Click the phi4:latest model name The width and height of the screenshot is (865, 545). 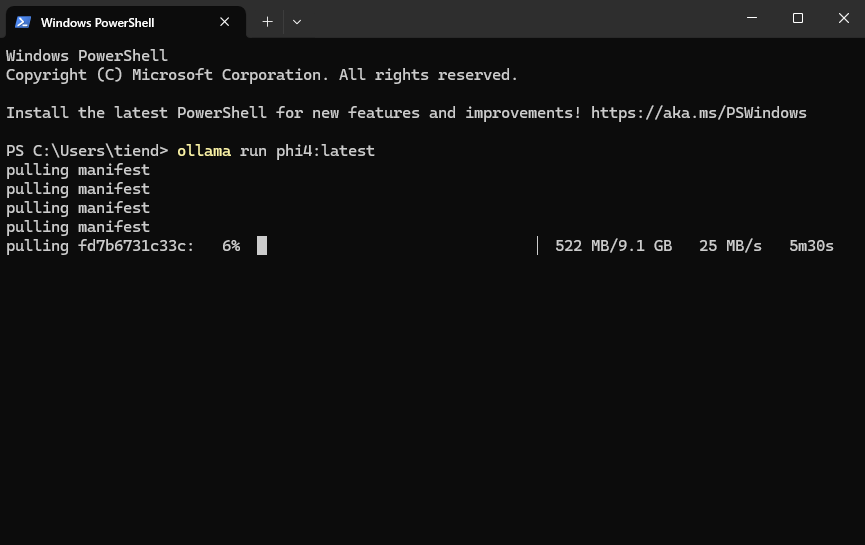tap(325, 151)
